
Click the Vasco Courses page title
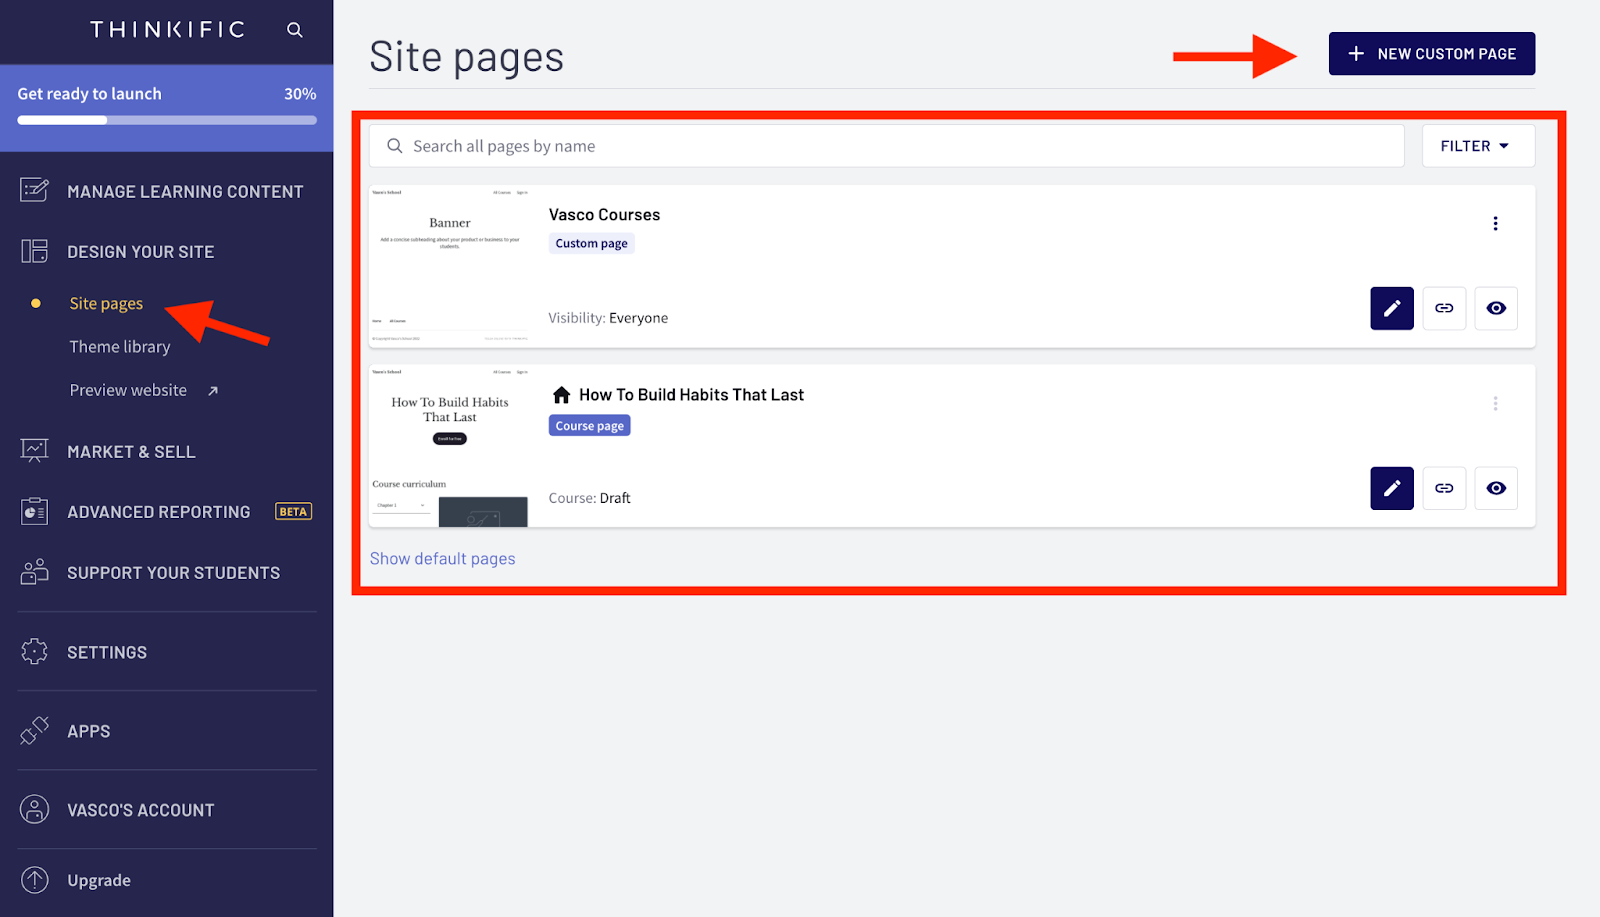(604, 215)
